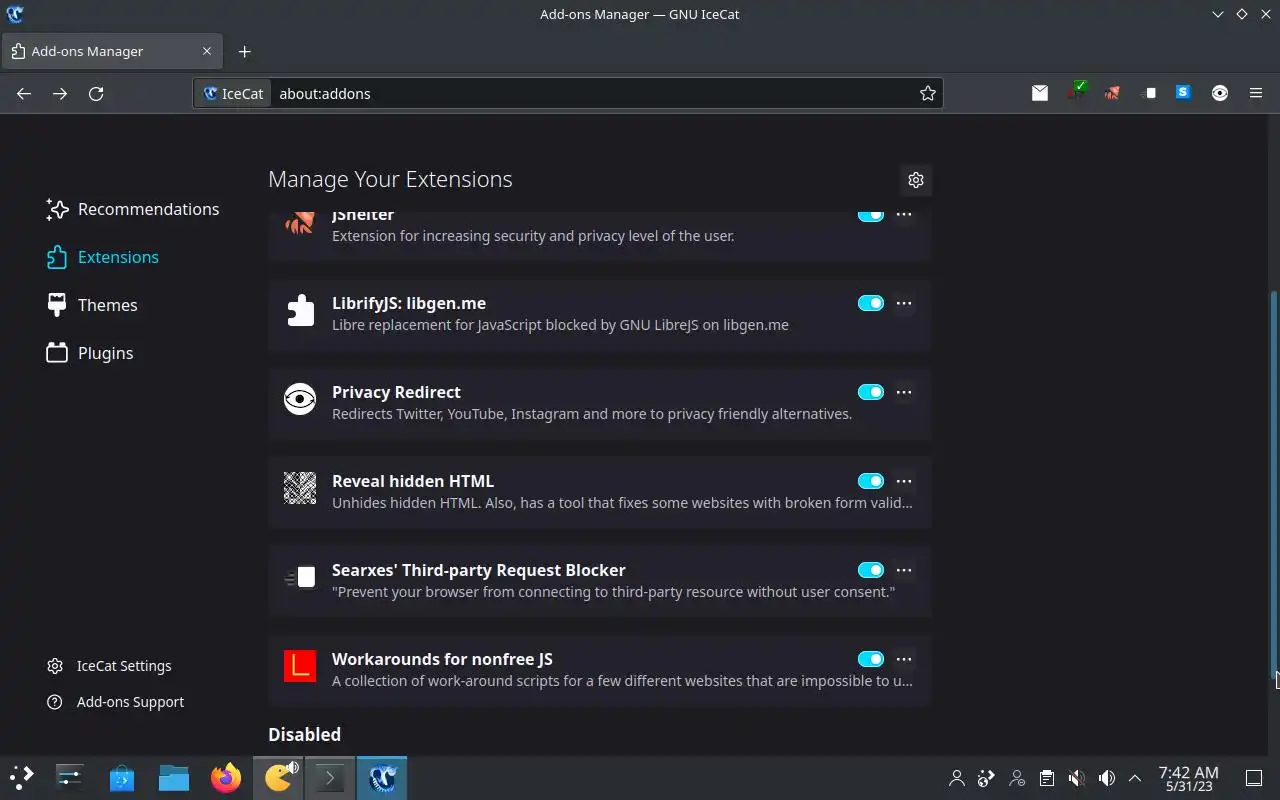The image size is (1280, 800).
Task: Open more options for Searxes' Request Blocker
Action: [904, 570]
